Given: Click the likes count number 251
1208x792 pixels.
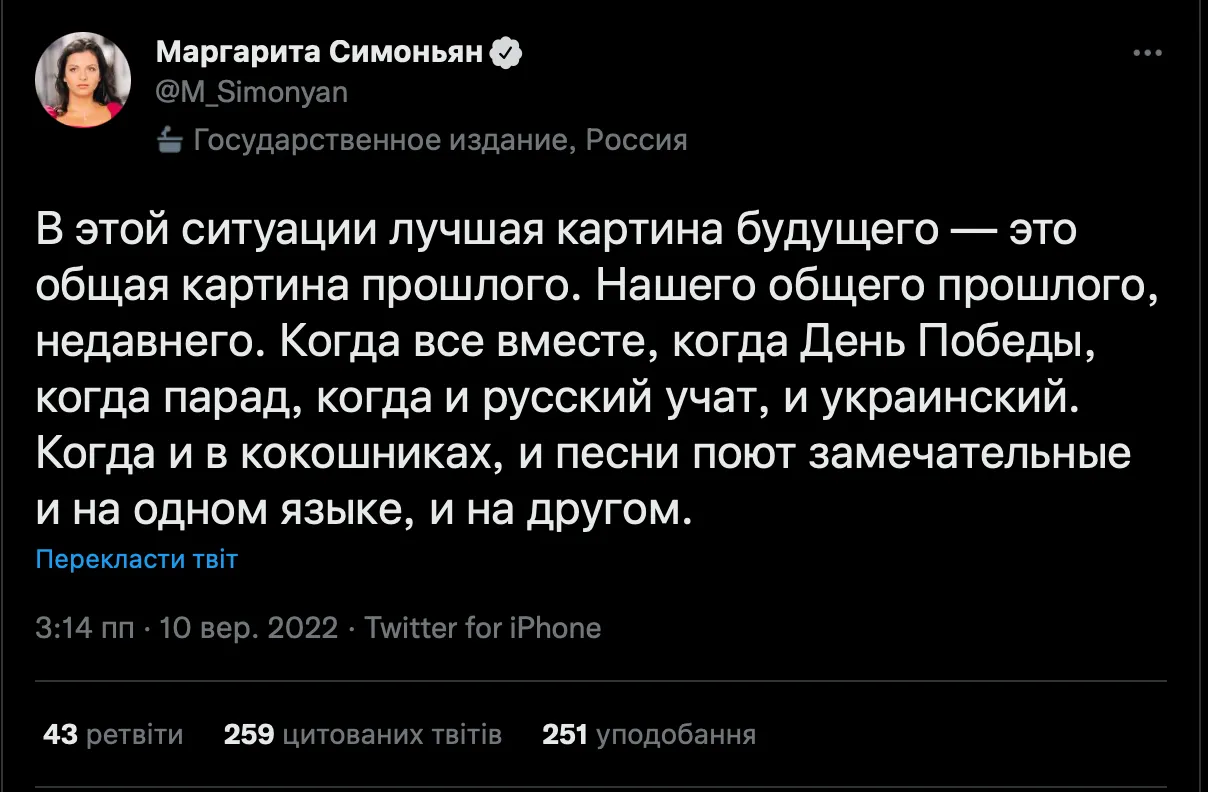Looking at the screenshot, I should [x=563, y=736].
